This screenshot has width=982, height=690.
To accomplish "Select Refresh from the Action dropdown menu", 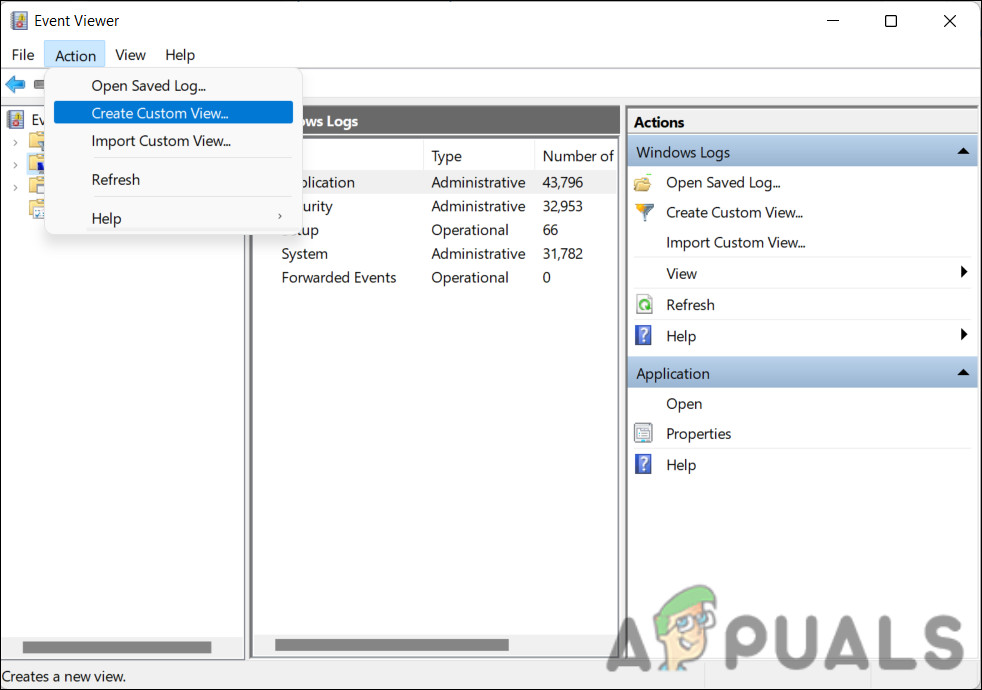I will click(115, 179).
